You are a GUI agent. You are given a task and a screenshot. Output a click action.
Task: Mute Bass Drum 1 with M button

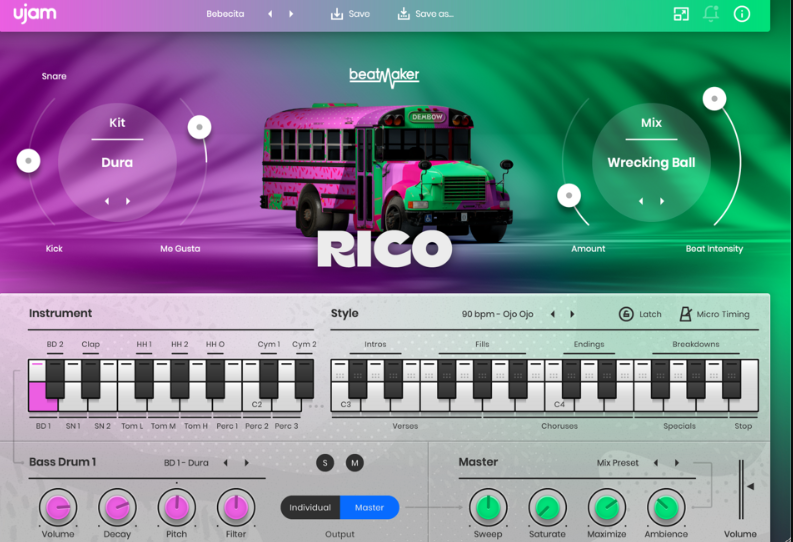(355, 463)
